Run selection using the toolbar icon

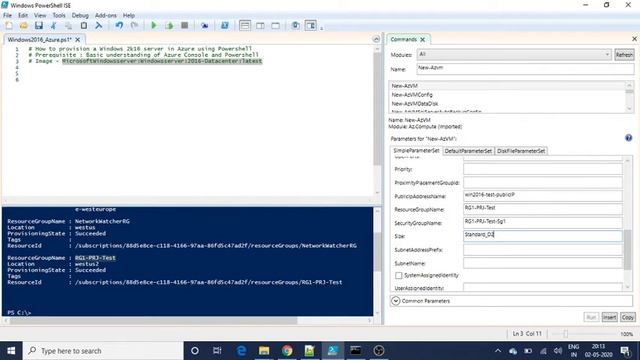(169, 26)
